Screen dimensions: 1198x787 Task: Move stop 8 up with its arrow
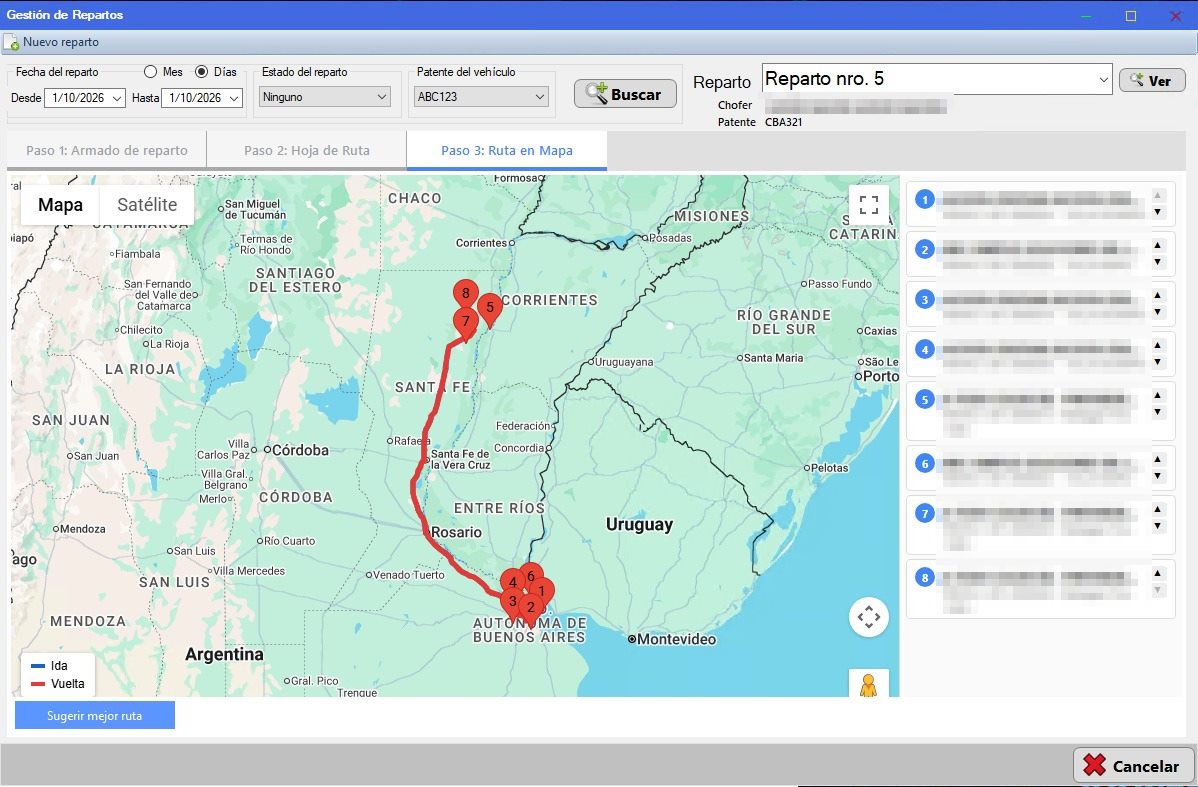(x=1158, y=573)
